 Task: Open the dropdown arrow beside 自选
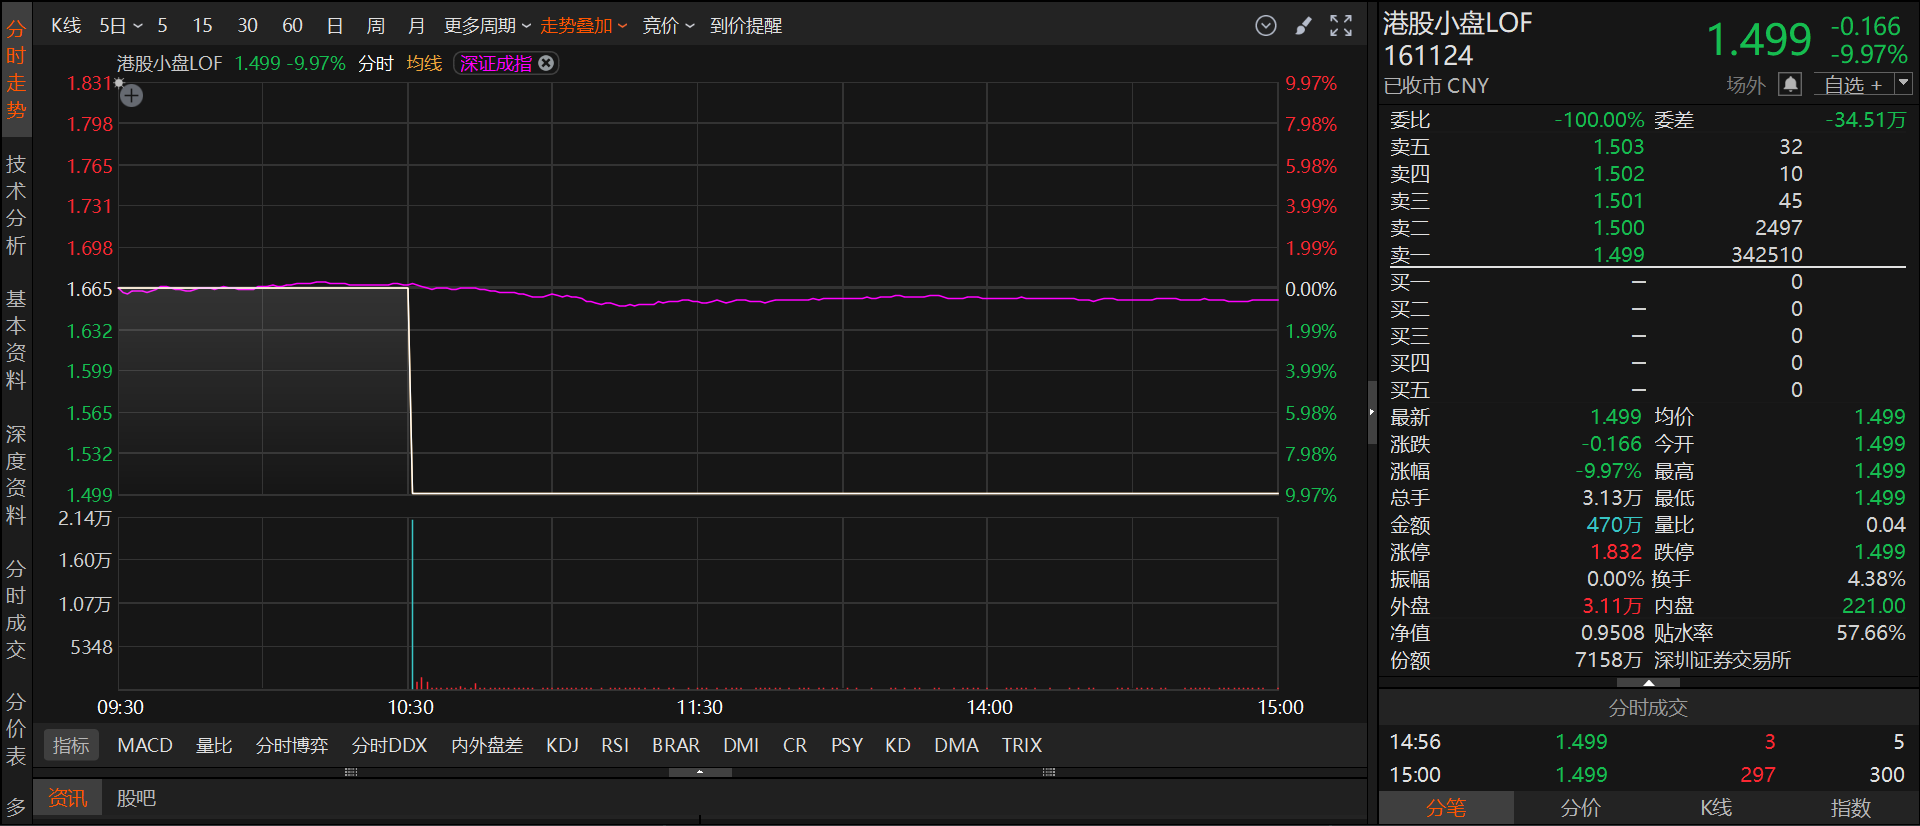point(1903,84)
